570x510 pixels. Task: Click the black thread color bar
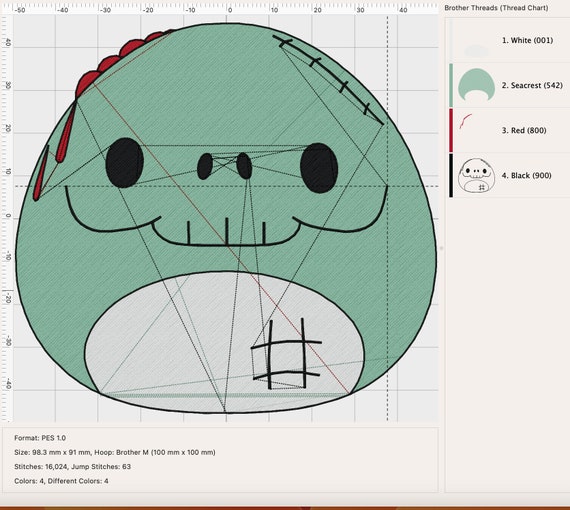click(451, 175)
